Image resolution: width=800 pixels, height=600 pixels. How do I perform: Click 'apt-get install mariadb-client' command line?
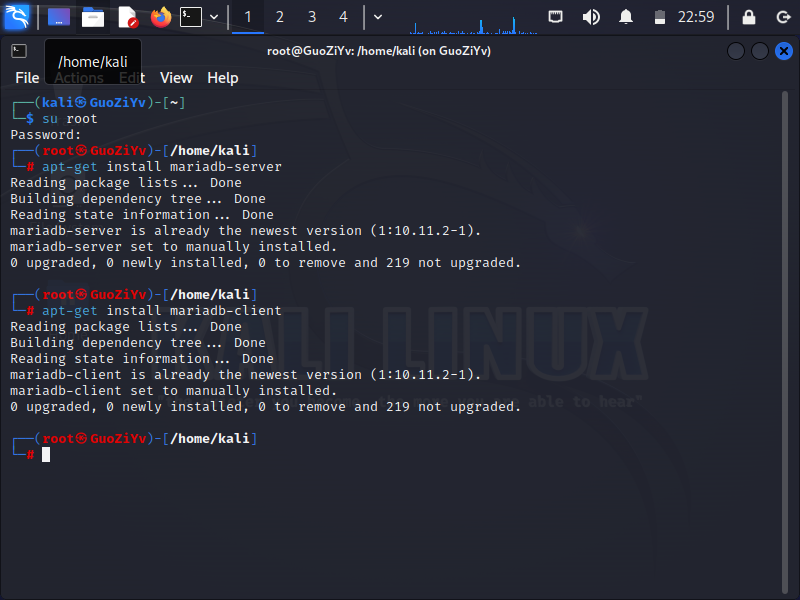click(161, 311)
